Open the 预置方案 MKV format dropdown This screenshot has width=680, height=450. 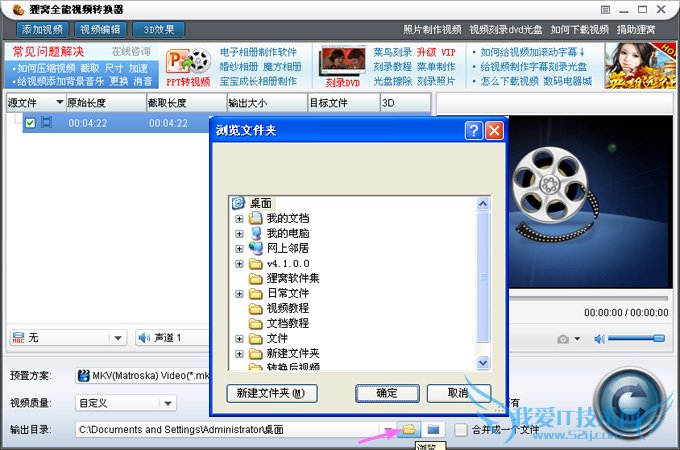(143, 375)
